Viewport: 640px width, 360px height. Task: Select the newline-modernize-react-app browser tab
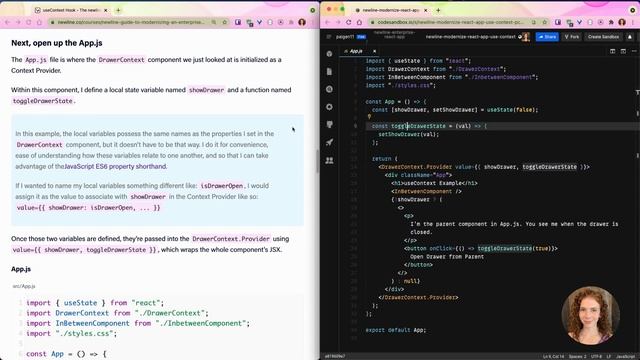(x=391, y=10)
